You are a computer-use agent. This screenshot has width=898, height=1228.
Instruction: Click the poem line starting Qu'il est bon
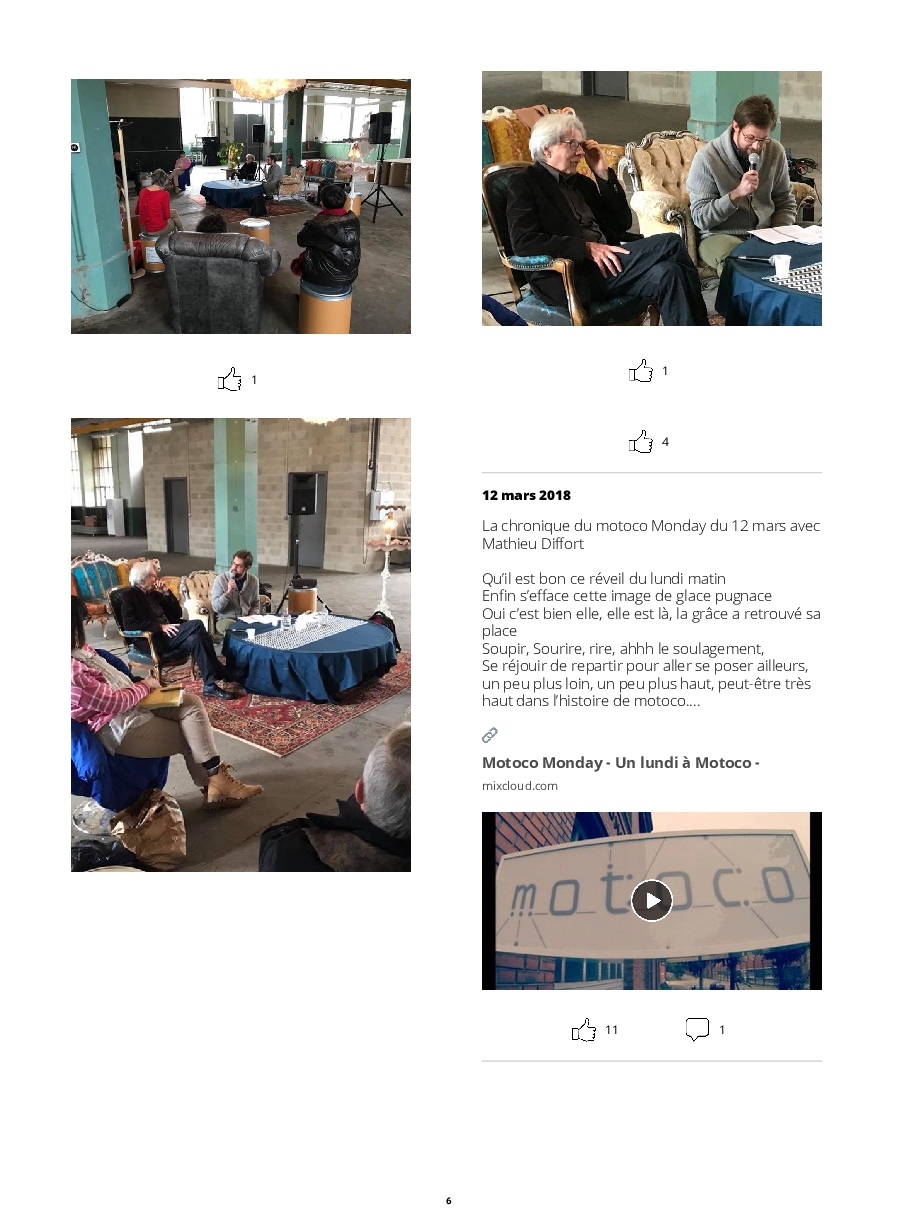pyautogui.click(x=604, y=579)
